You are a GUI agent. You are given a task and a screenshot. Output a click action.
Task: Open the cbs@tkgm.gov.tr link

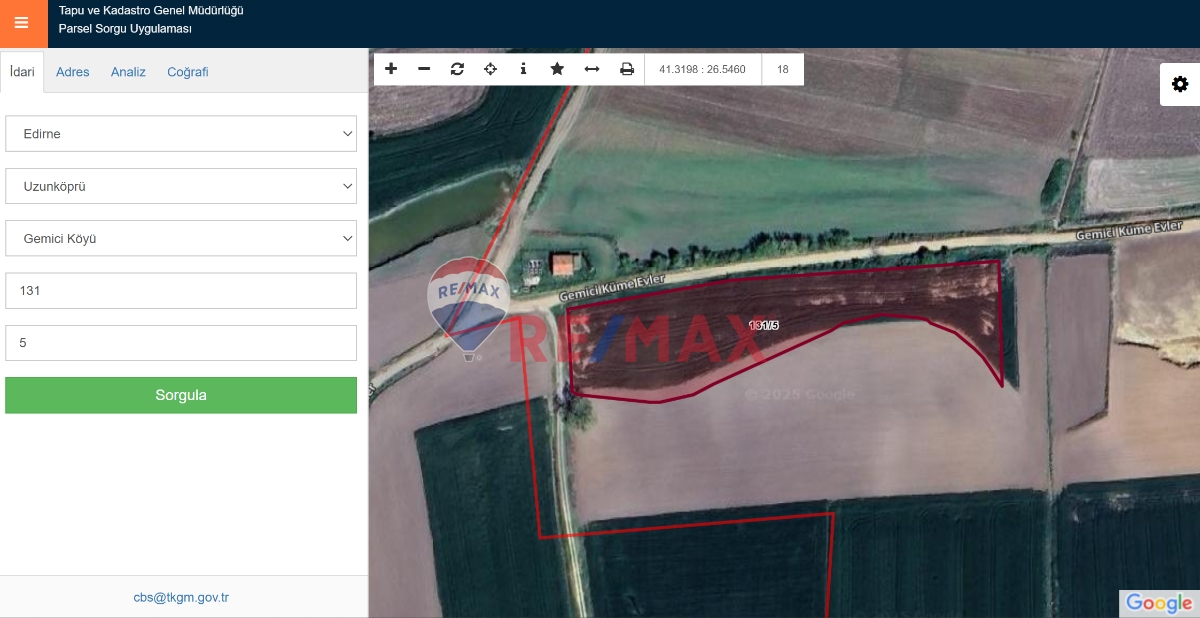pos(181,596)
